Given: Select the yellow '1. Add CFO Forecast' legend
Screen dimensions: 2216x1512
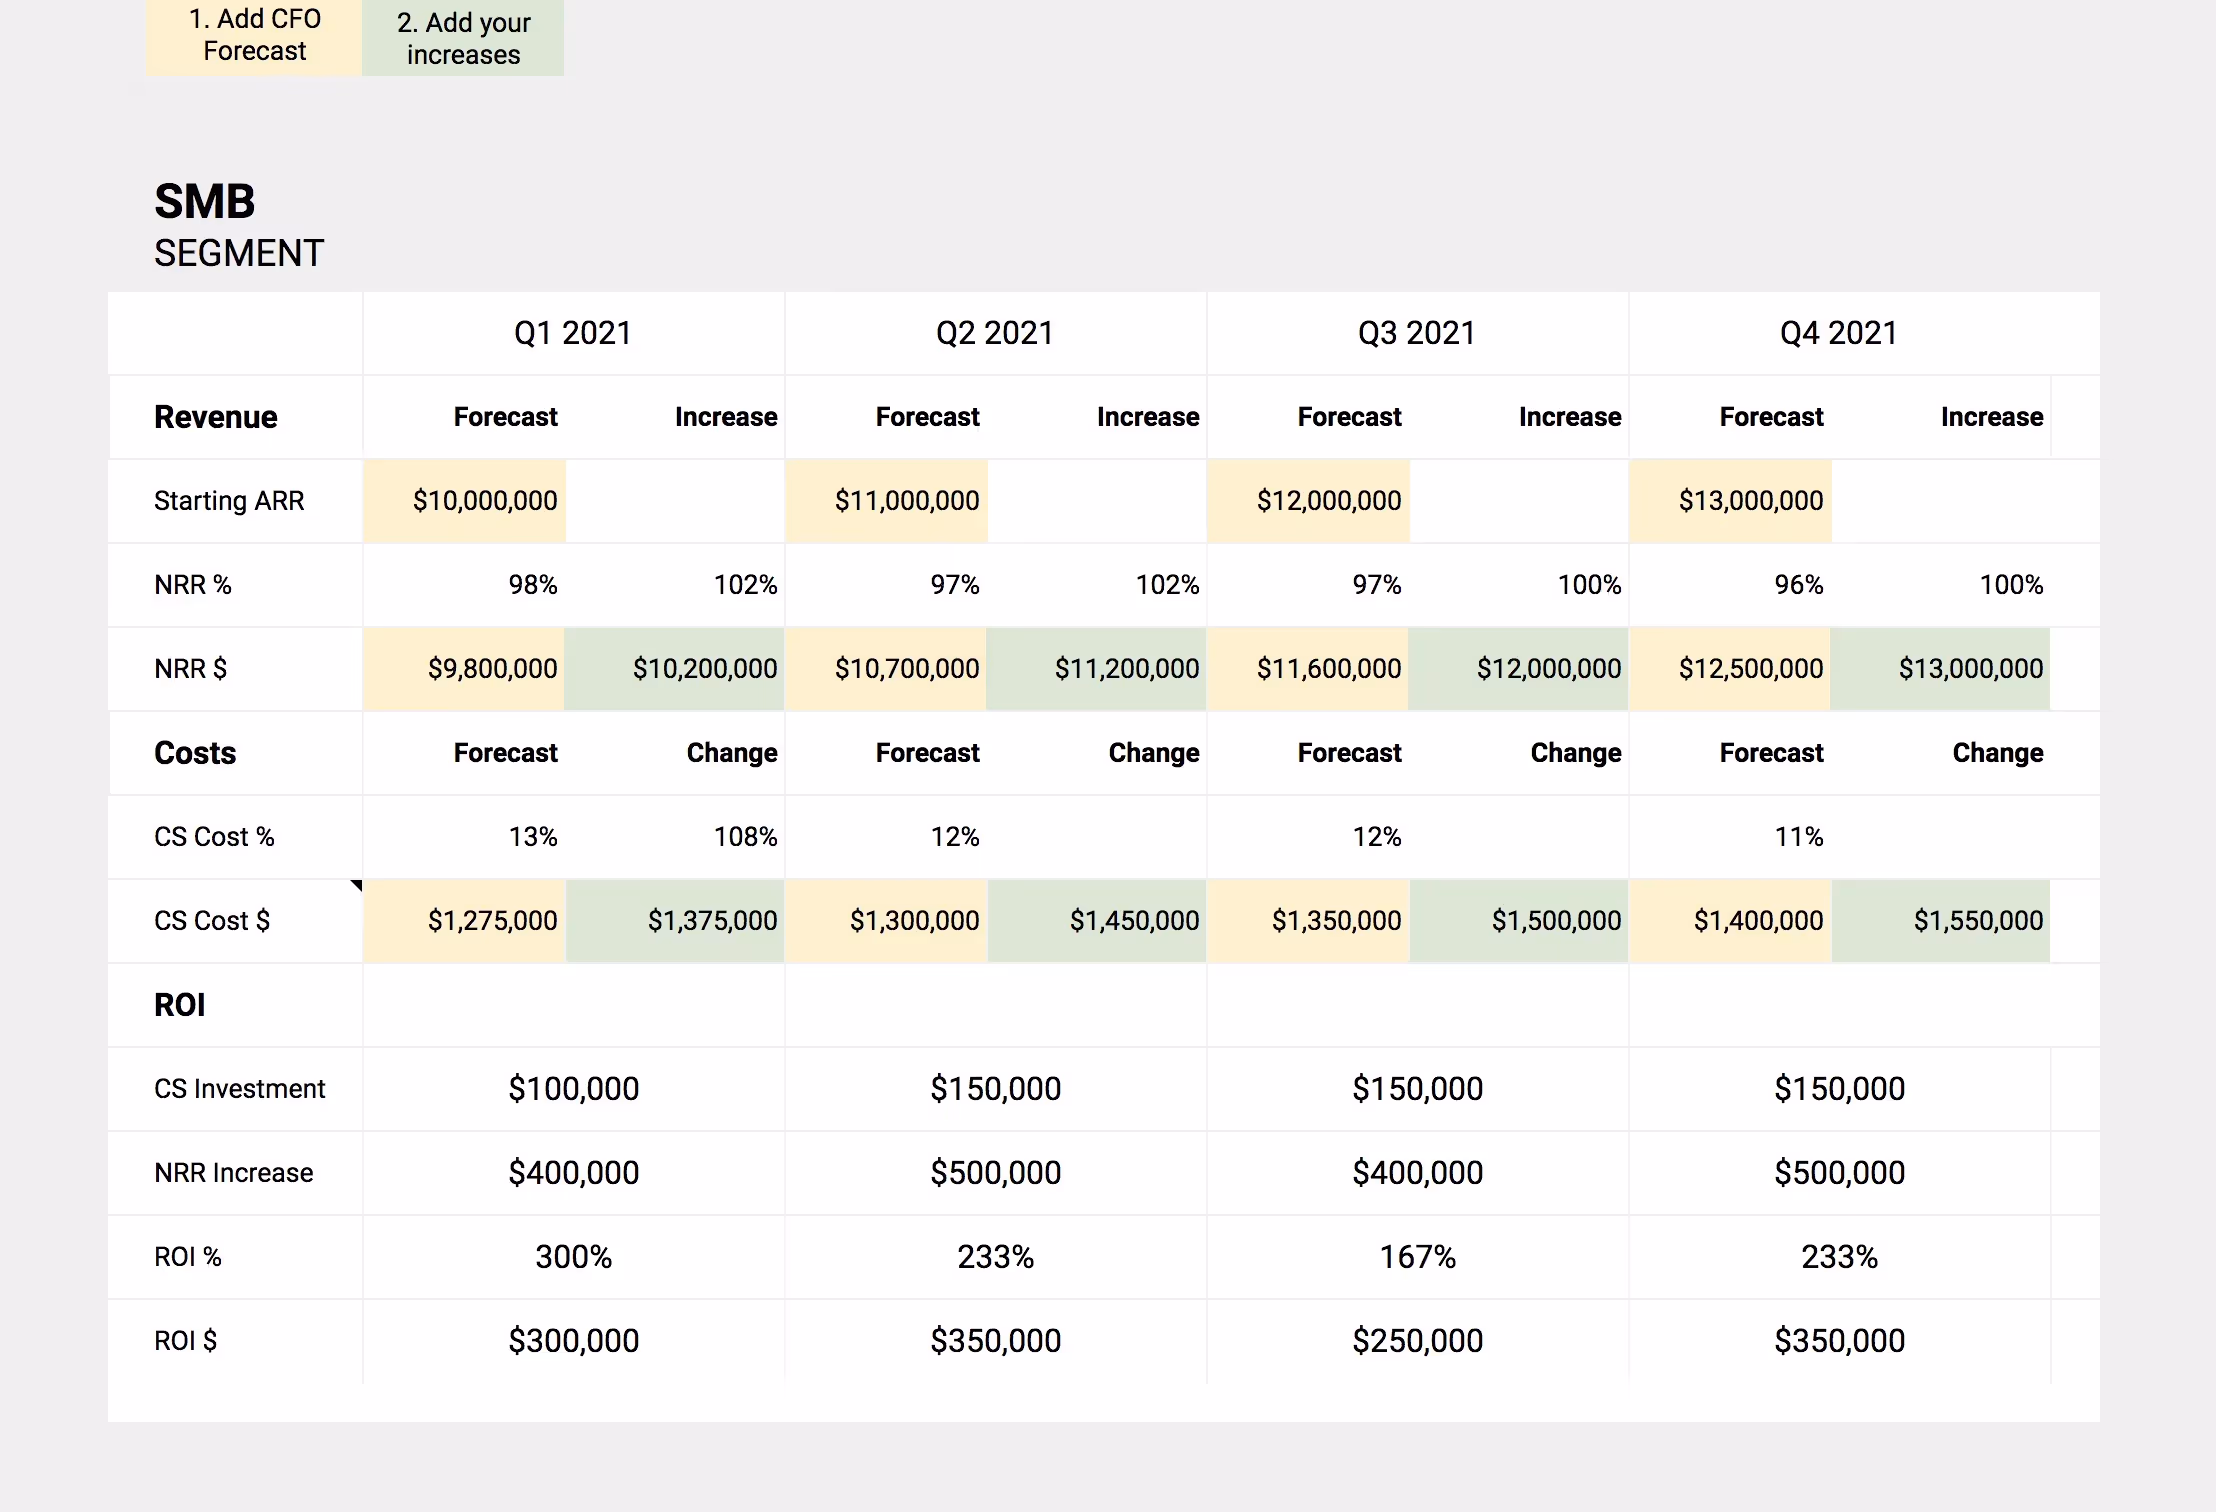Looking at the screenshot, I should coord(253,37).
